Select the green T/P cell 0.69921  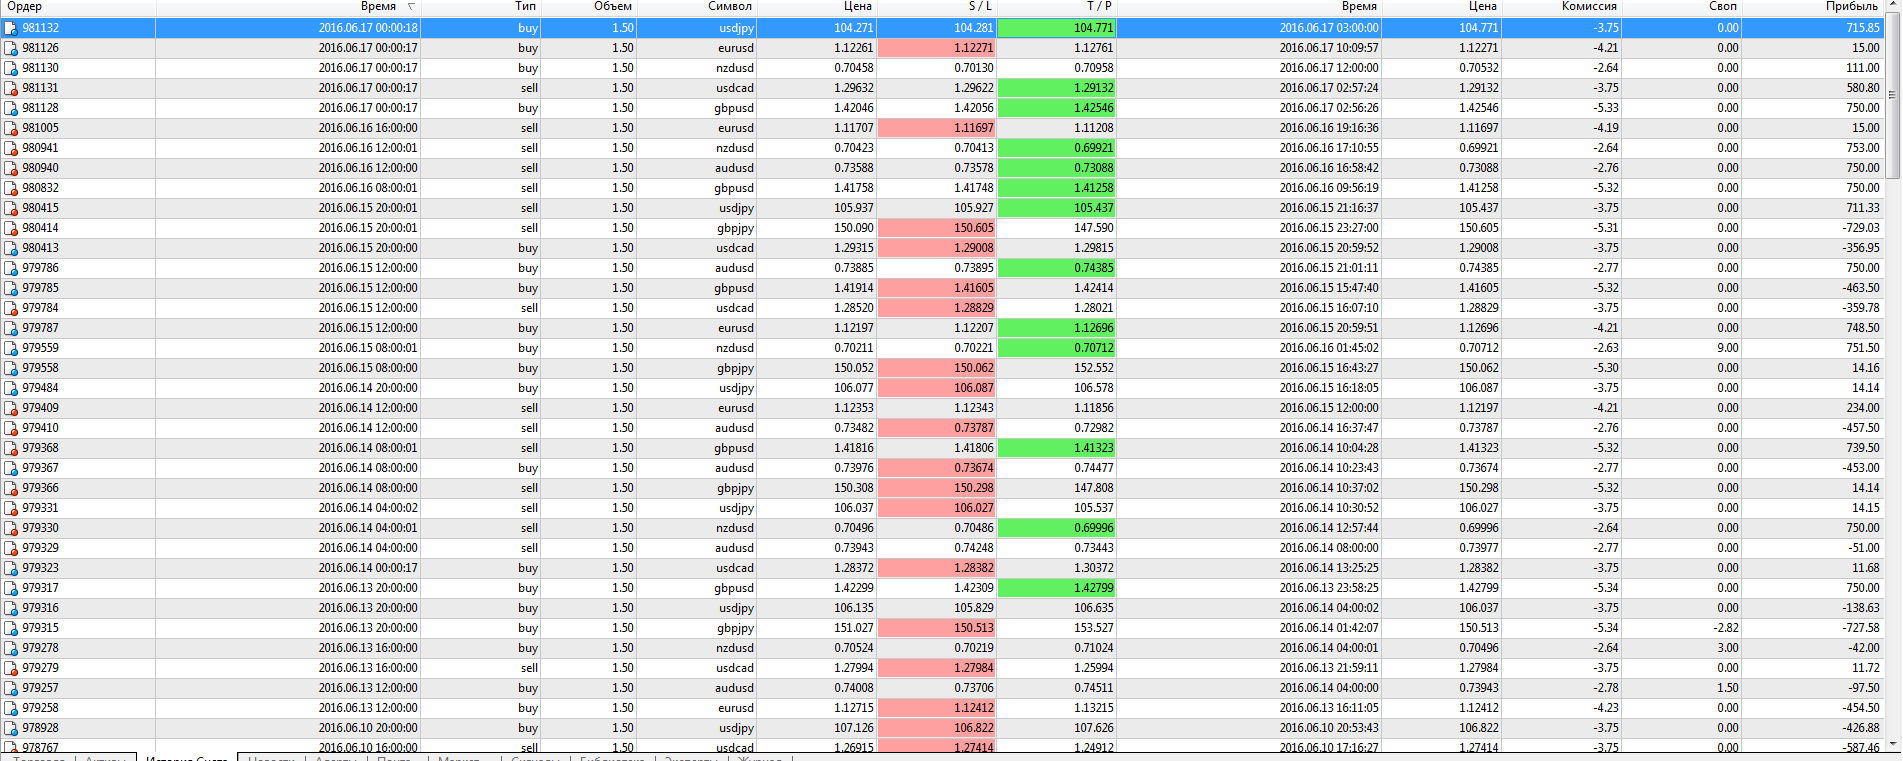pyautogui.click(x=1056, y=148)
